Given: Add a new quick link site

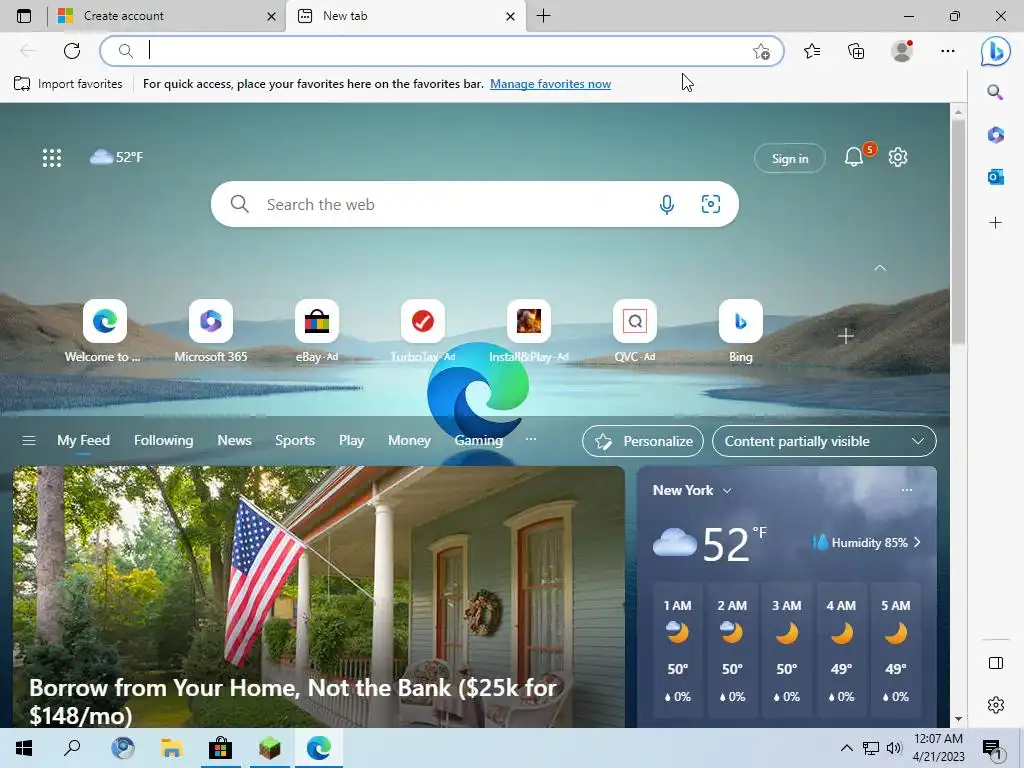Looking at the screenshot, I should click(846, 336).
